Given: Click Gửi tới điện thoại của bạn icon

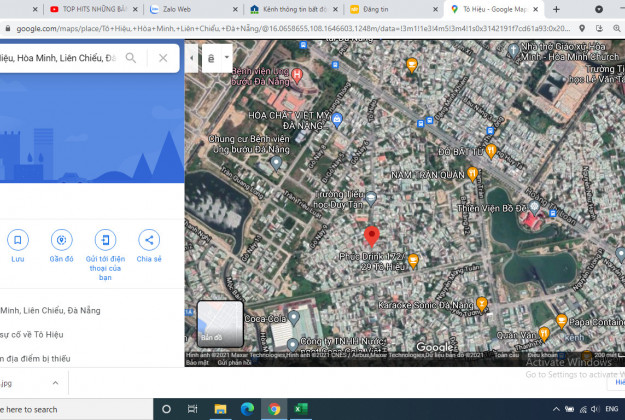Looking at the screenshot, I should tap(105, 240).
